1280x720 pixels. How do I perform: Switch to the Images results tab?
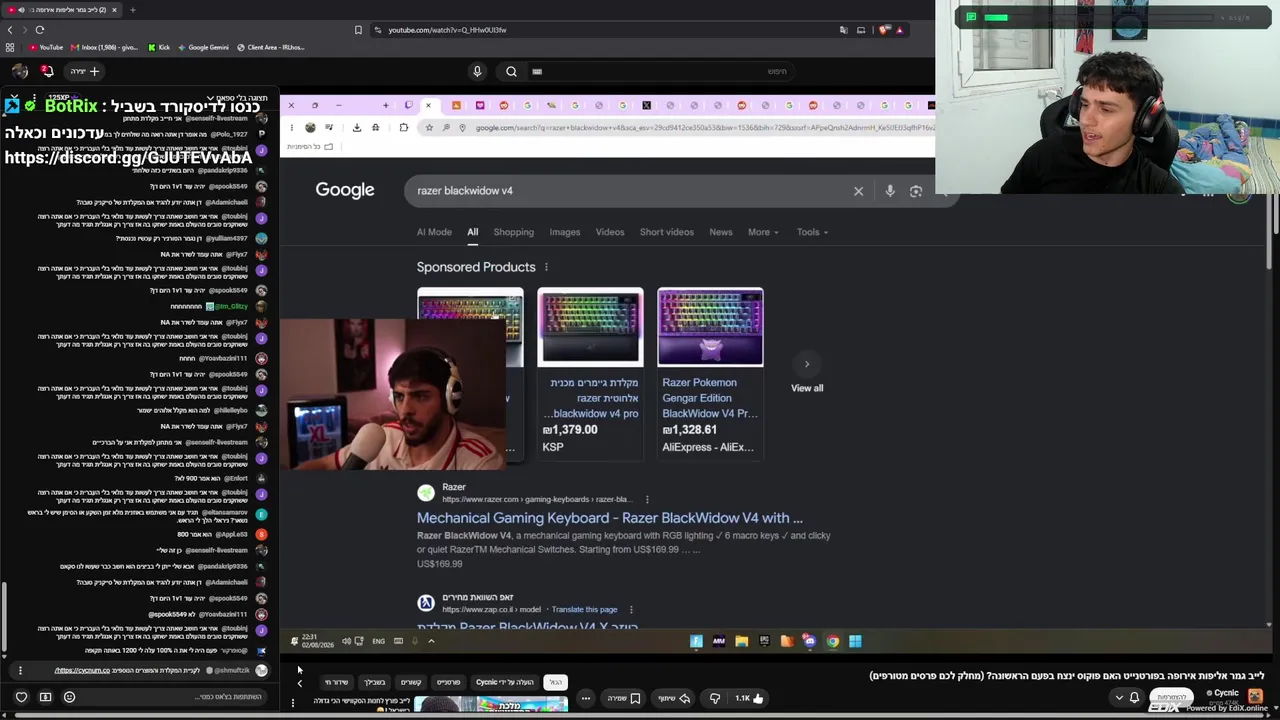click(x=564, y=232)
